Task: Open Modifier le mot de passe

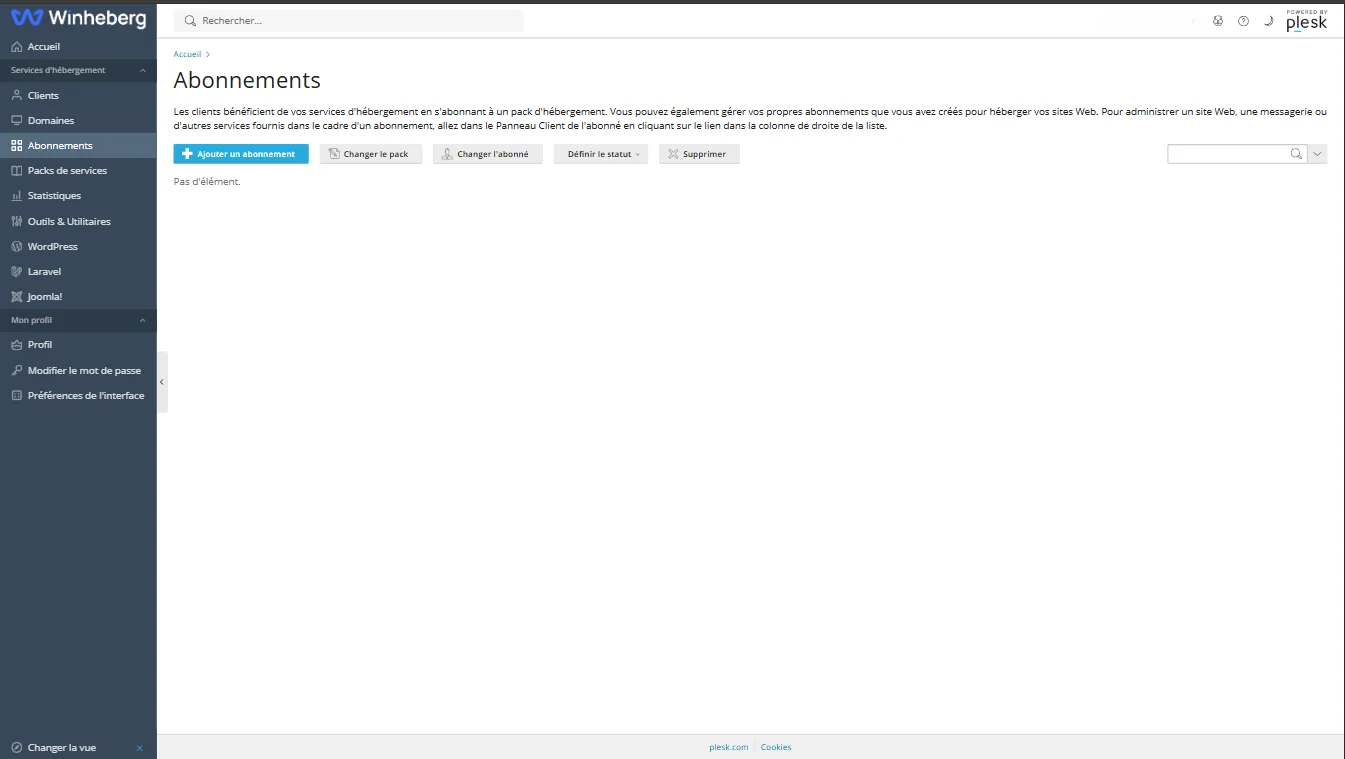Action: [x=78, y=370]
